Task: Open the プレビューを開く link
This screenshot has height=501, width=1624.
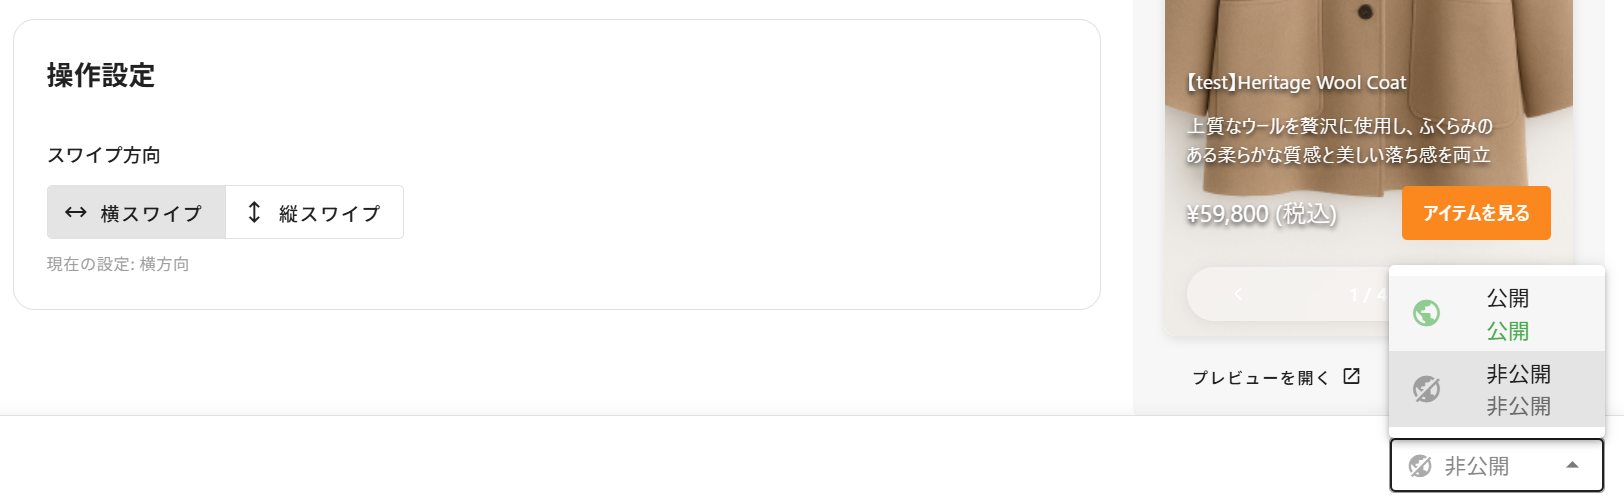Action: tap(1260, 377)
